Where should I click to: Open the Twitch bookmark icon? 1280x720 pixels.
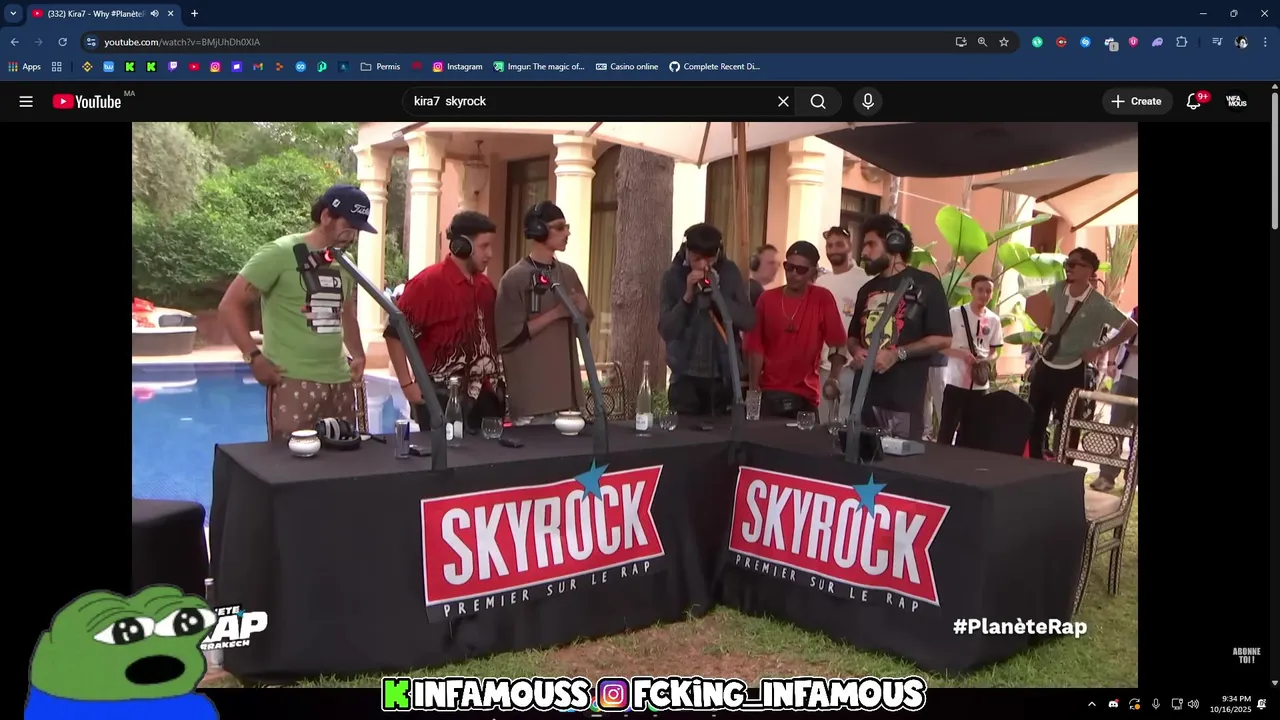[173, 67]
